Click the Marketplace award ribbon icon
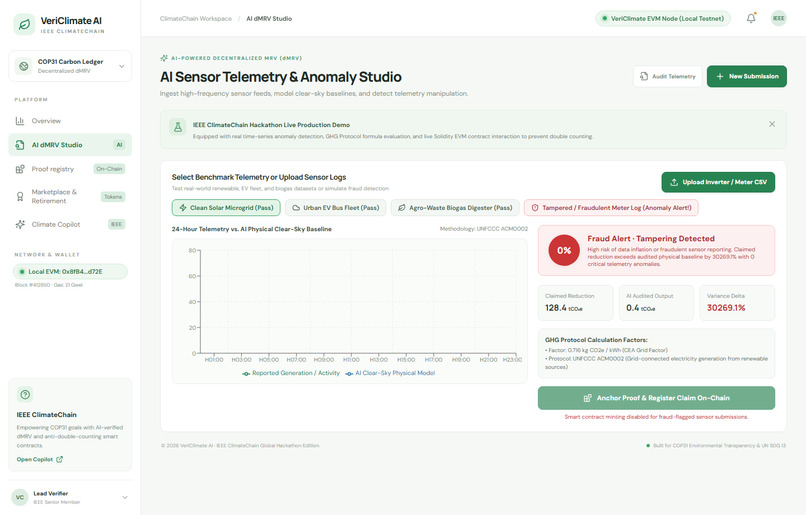The height and width of the screenshot is (515, 806). pyautogui.click(x=20, y=196)
